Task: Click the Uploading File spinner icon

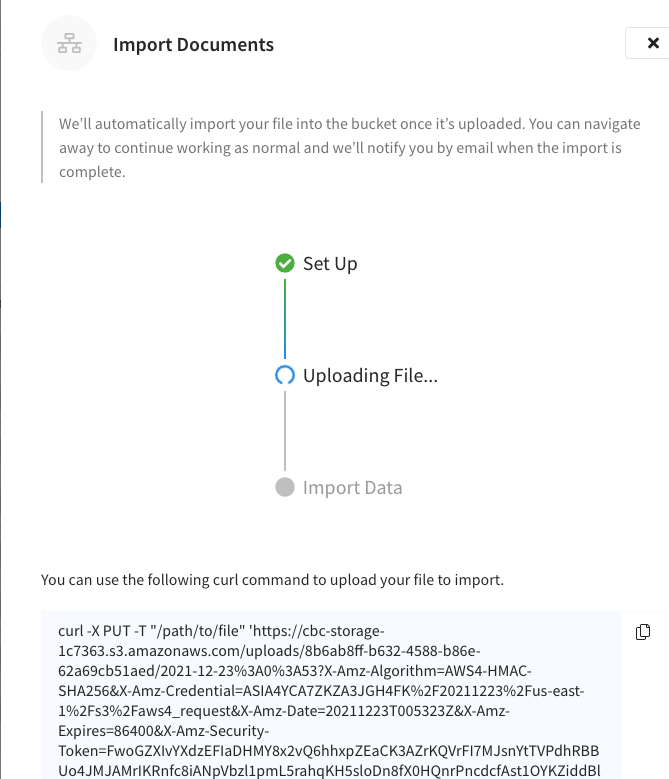Action: [x=285, y=375]
